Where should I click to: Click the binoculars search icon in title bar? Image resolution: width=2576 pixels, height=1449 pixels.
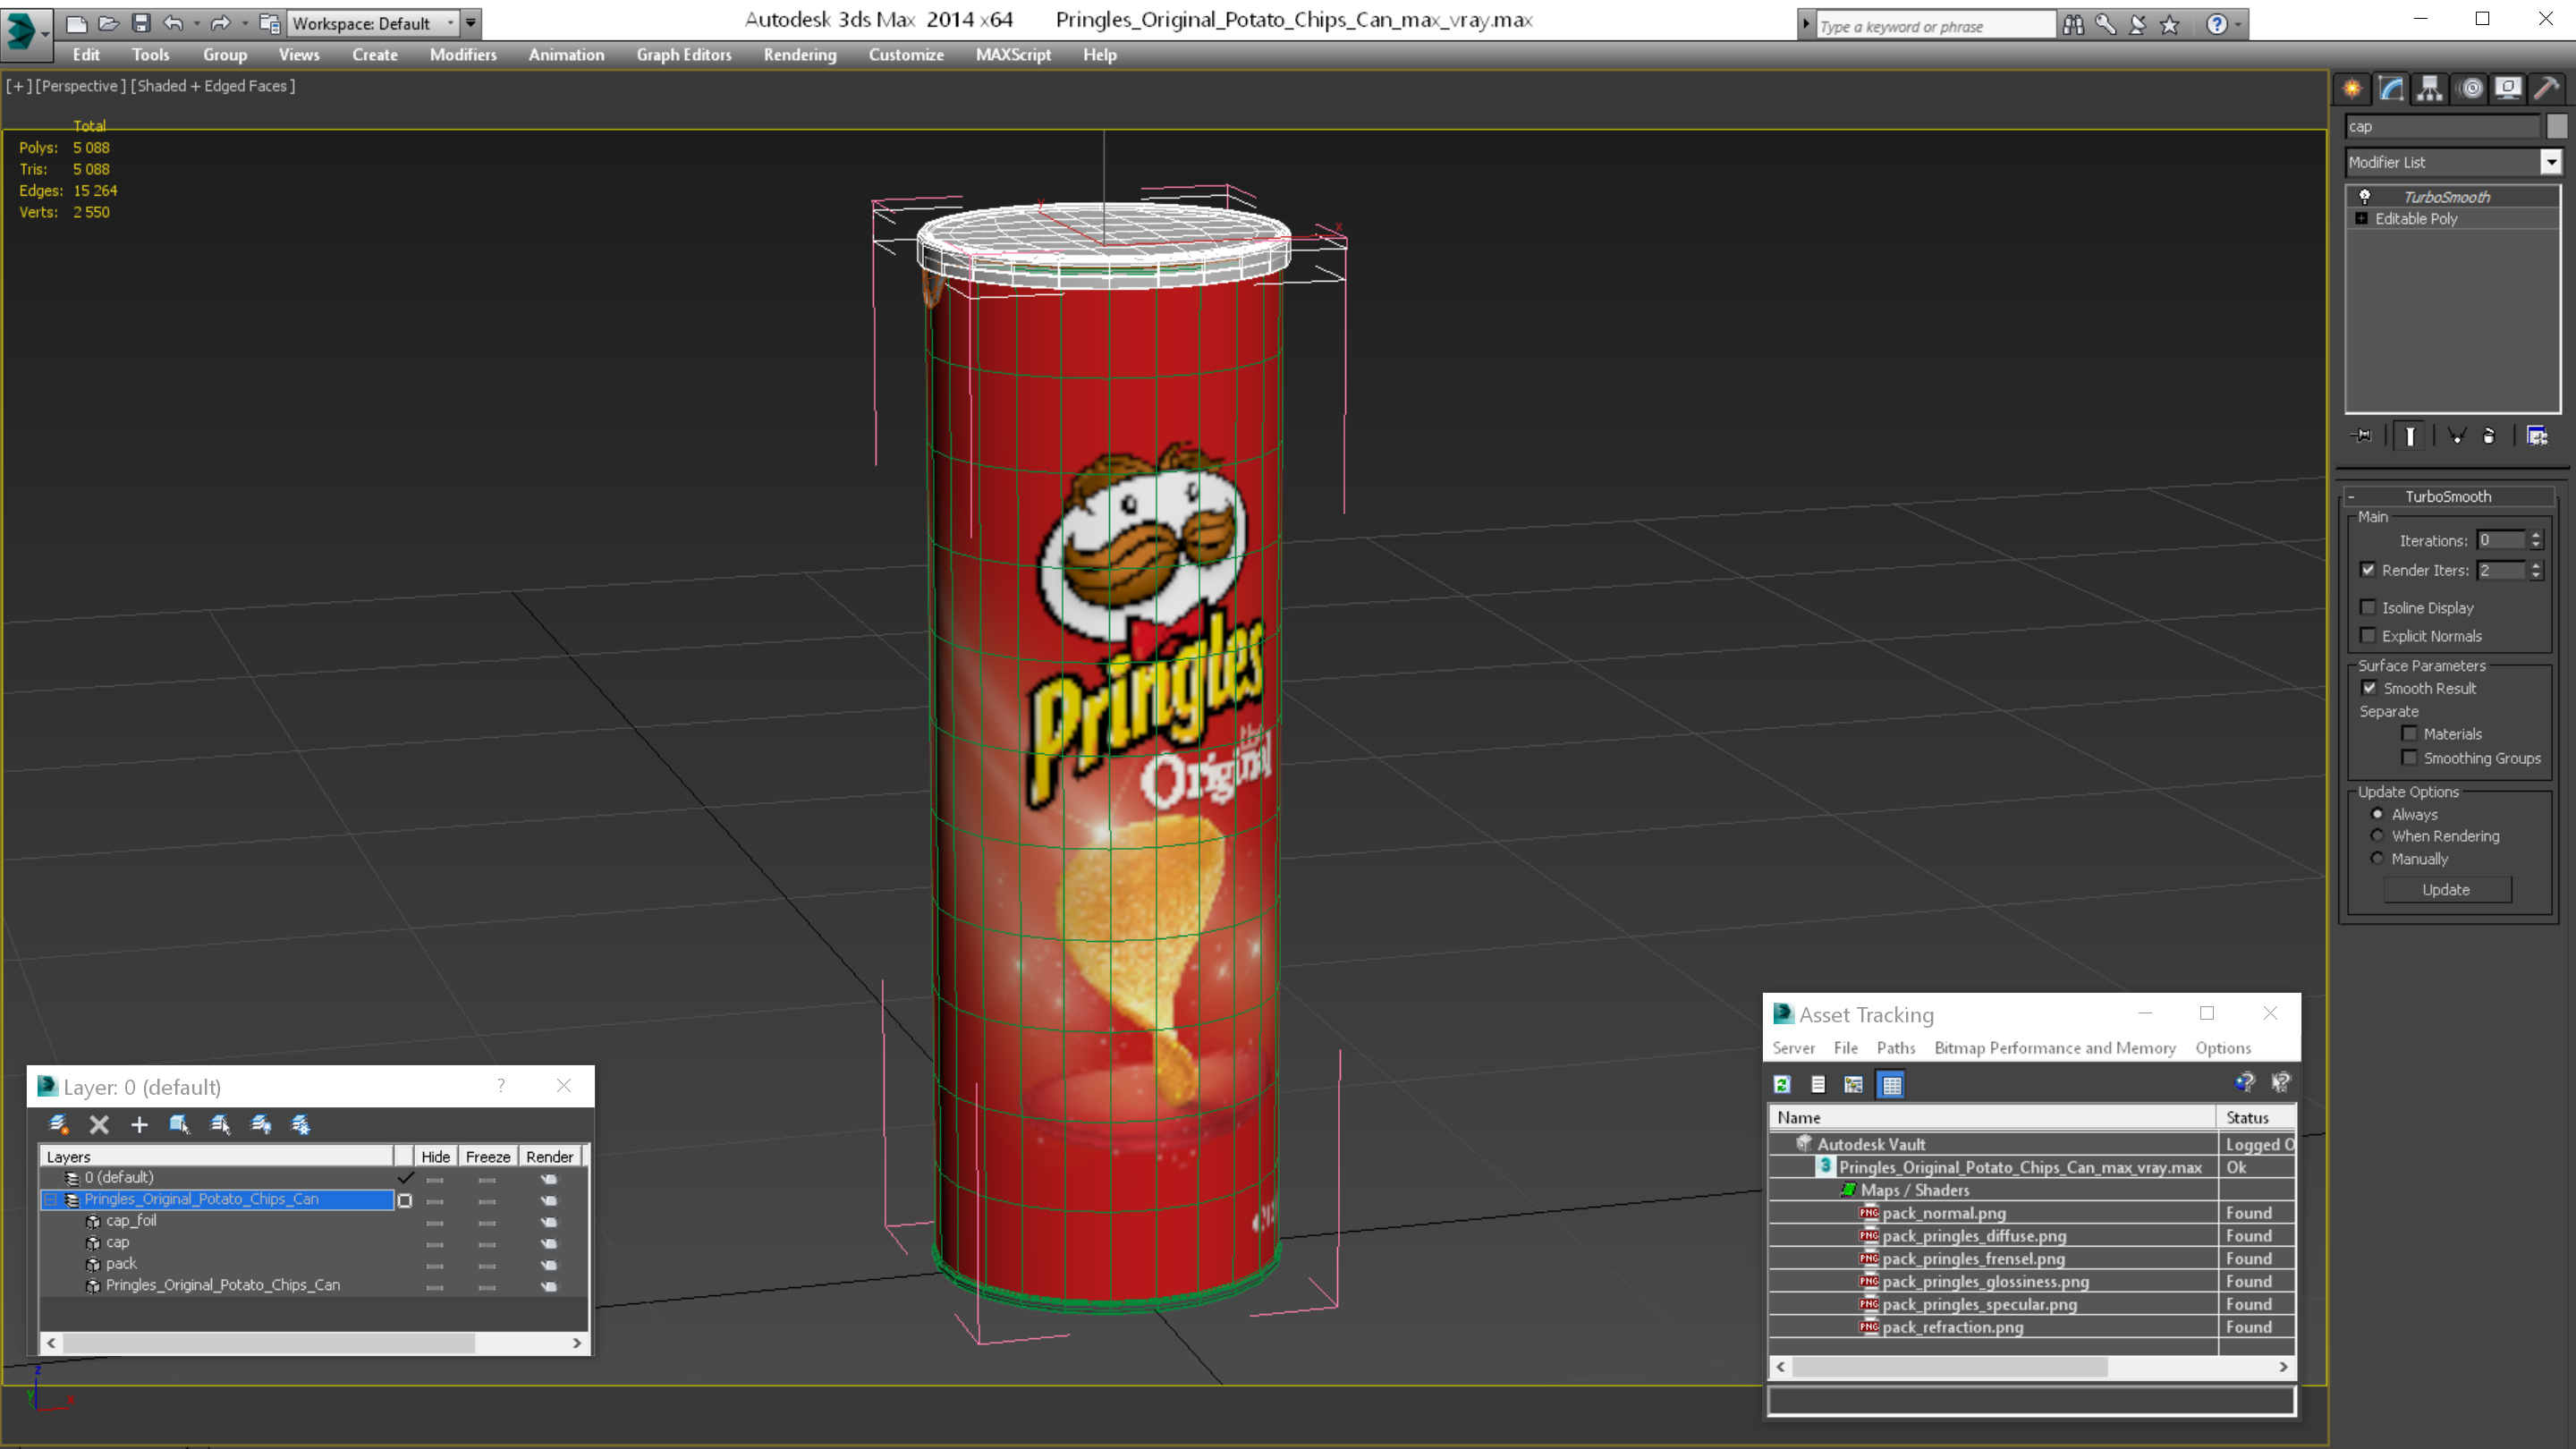2073,25
